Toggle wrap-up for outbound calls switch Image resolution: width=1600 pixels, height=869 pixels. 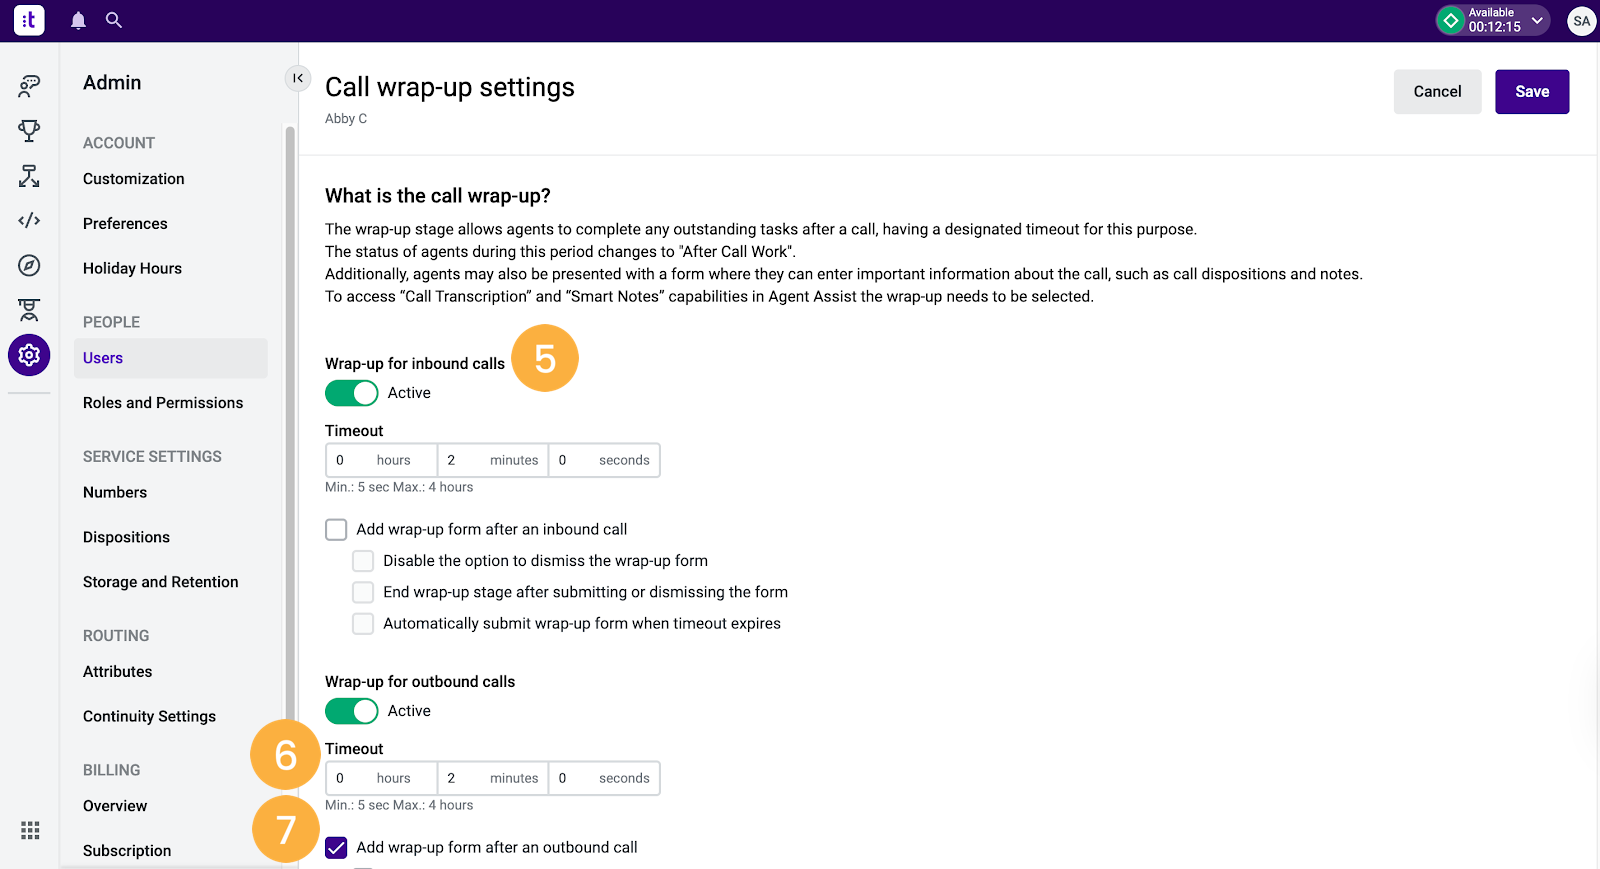(x=352, y=711)
